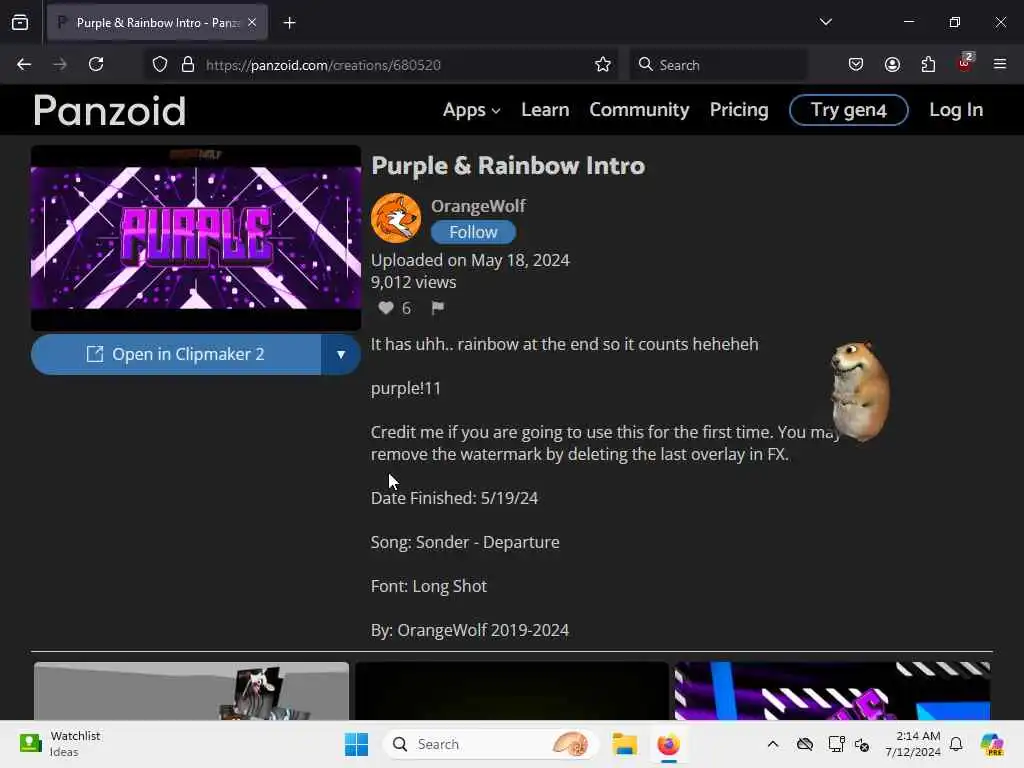Click "By: OrangeWolf 2019-2024" text
The image size is (1024, 768).
click(470, 630)
